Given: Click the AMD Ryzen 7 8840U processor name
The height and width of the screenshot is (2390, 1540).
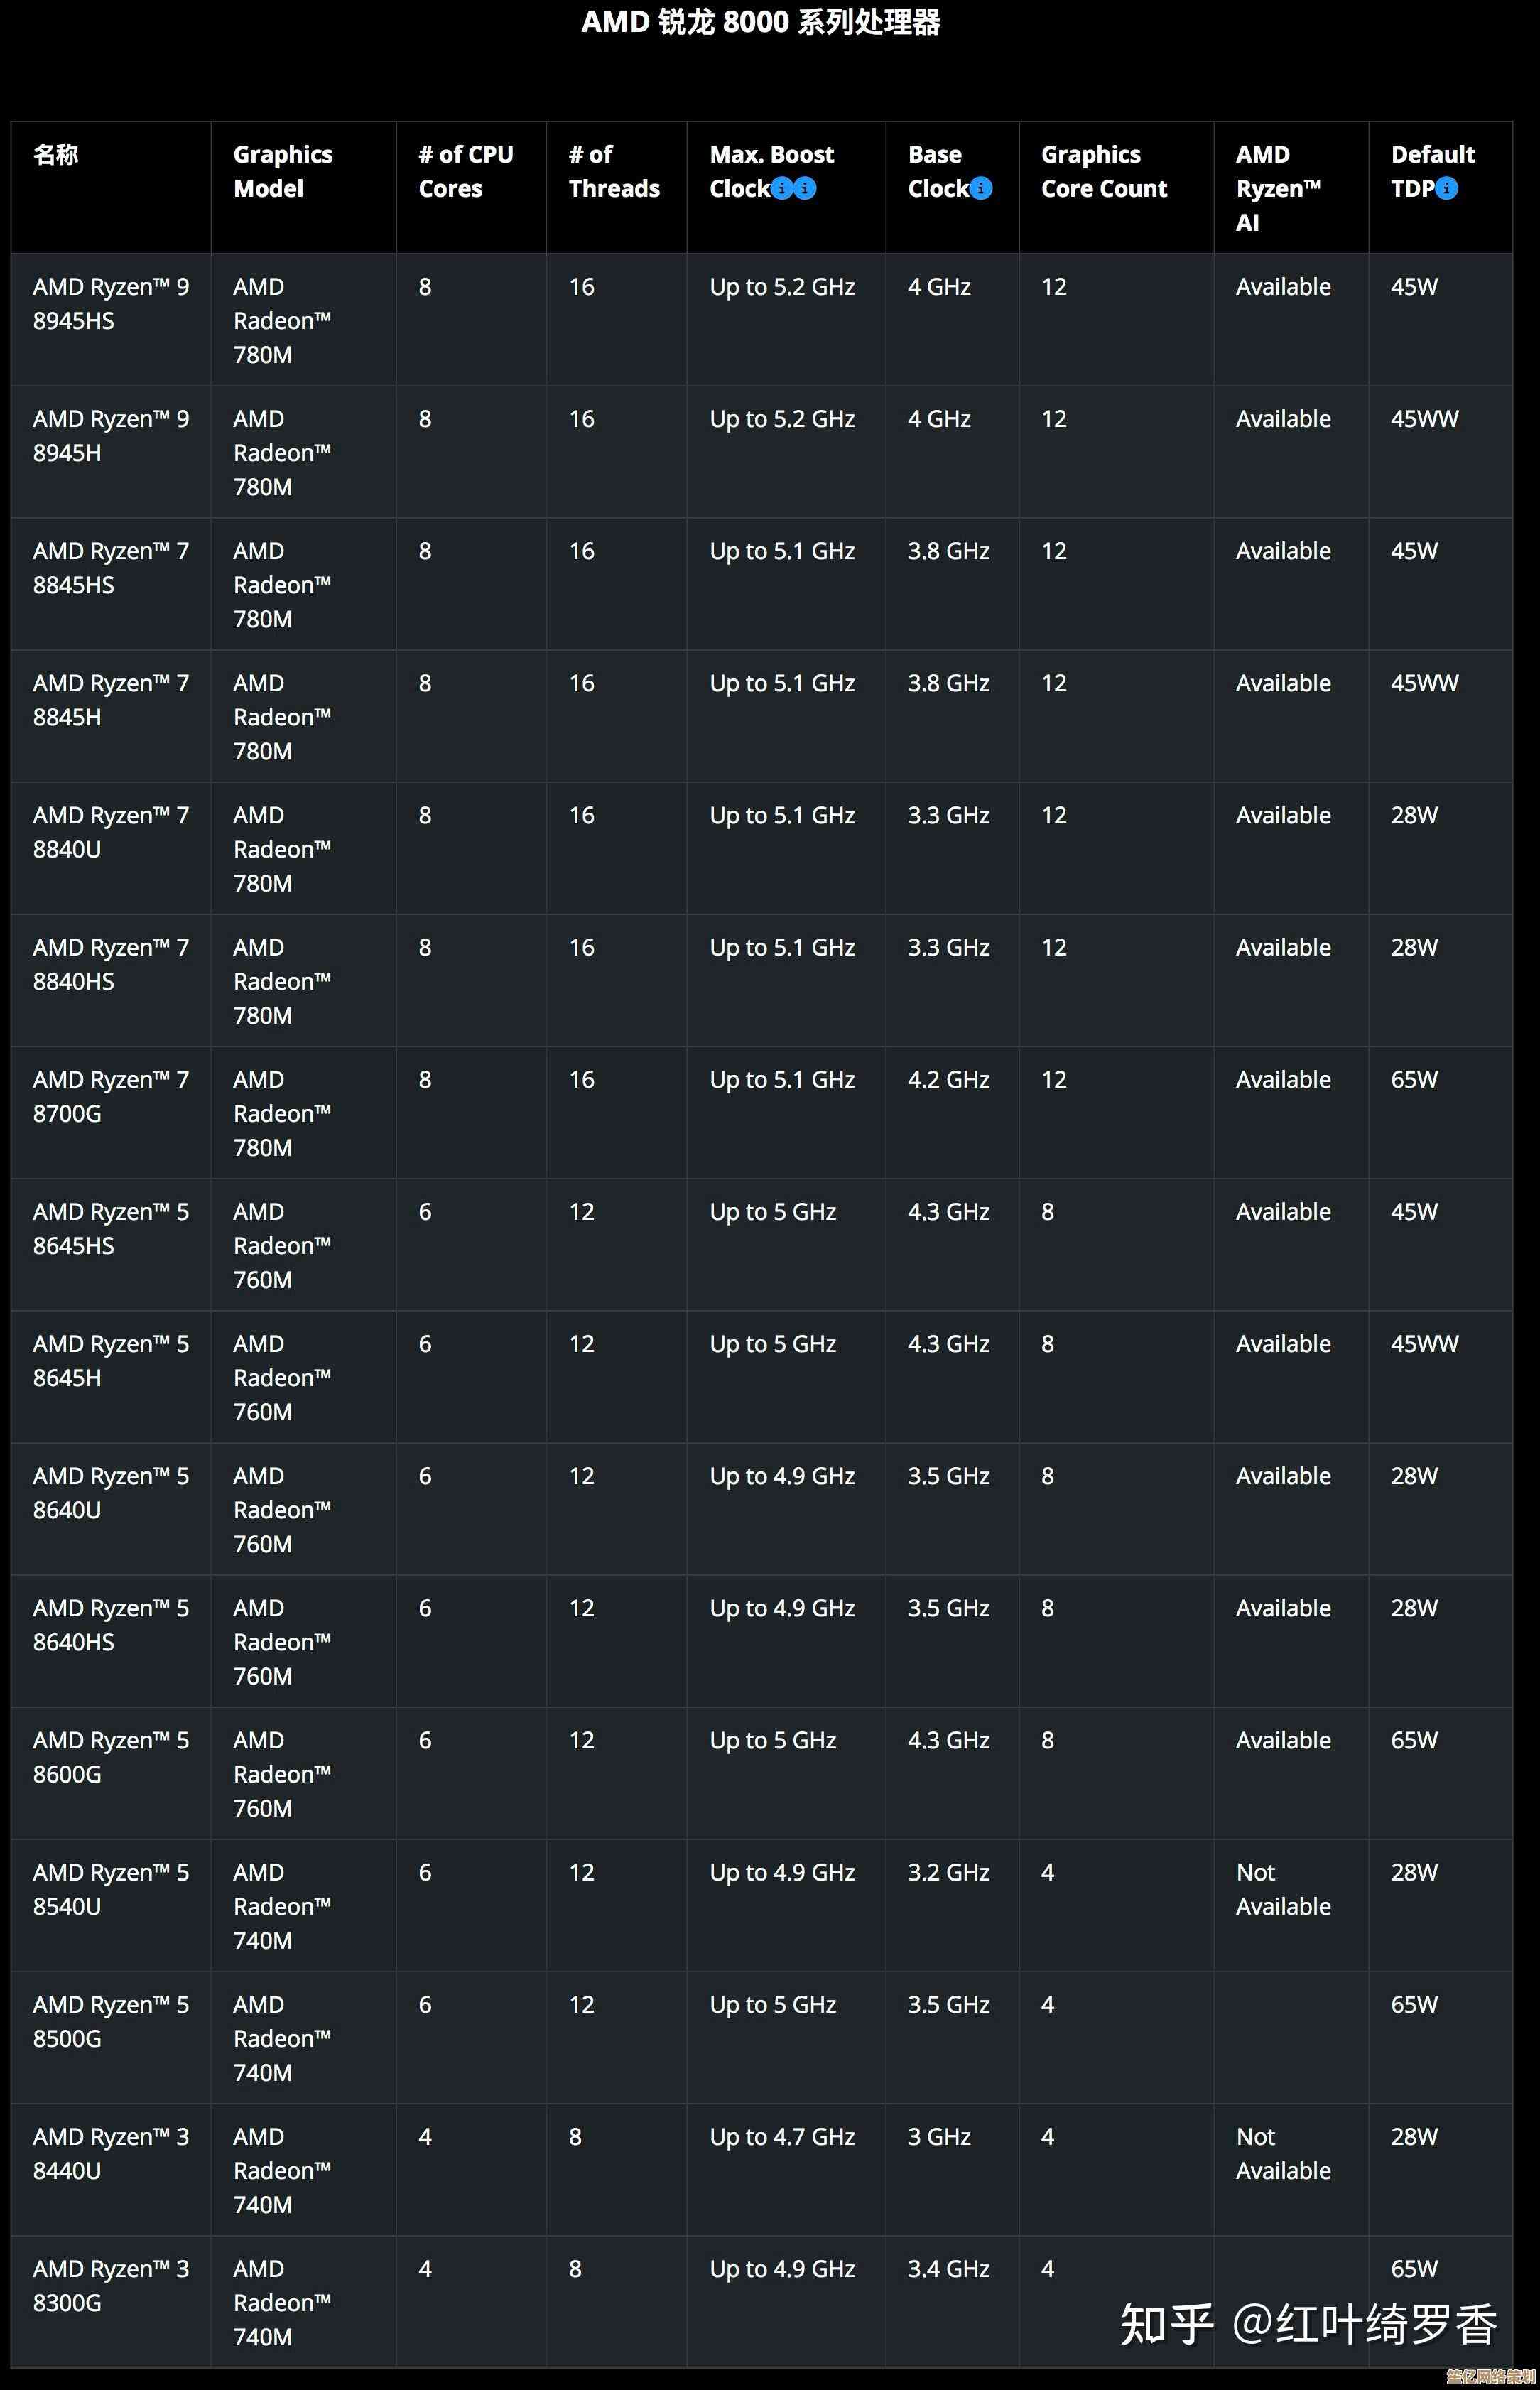Looking at the screenshot, I should point(110,832).
